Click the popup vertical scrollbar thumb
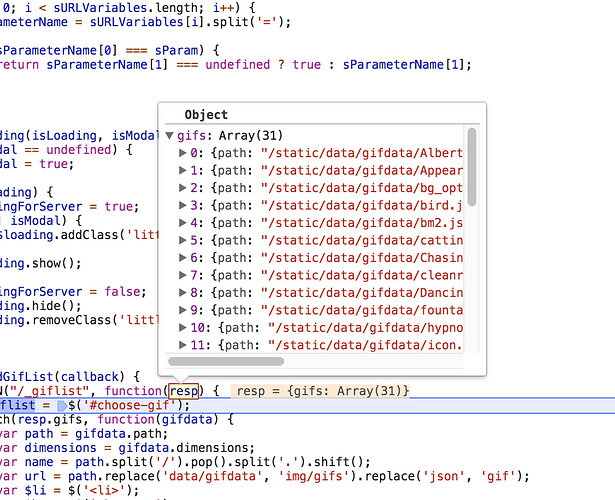Screen dimensions: 615x500 tap(472, 167)
